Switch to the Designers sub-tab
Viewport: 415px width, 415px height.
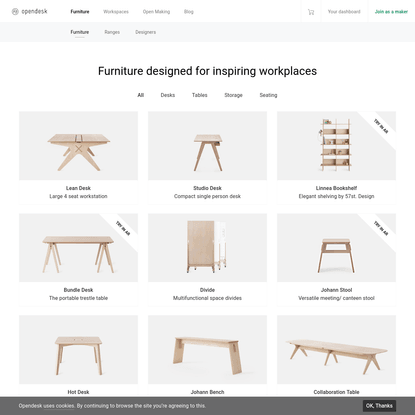[x=145, y=32]
